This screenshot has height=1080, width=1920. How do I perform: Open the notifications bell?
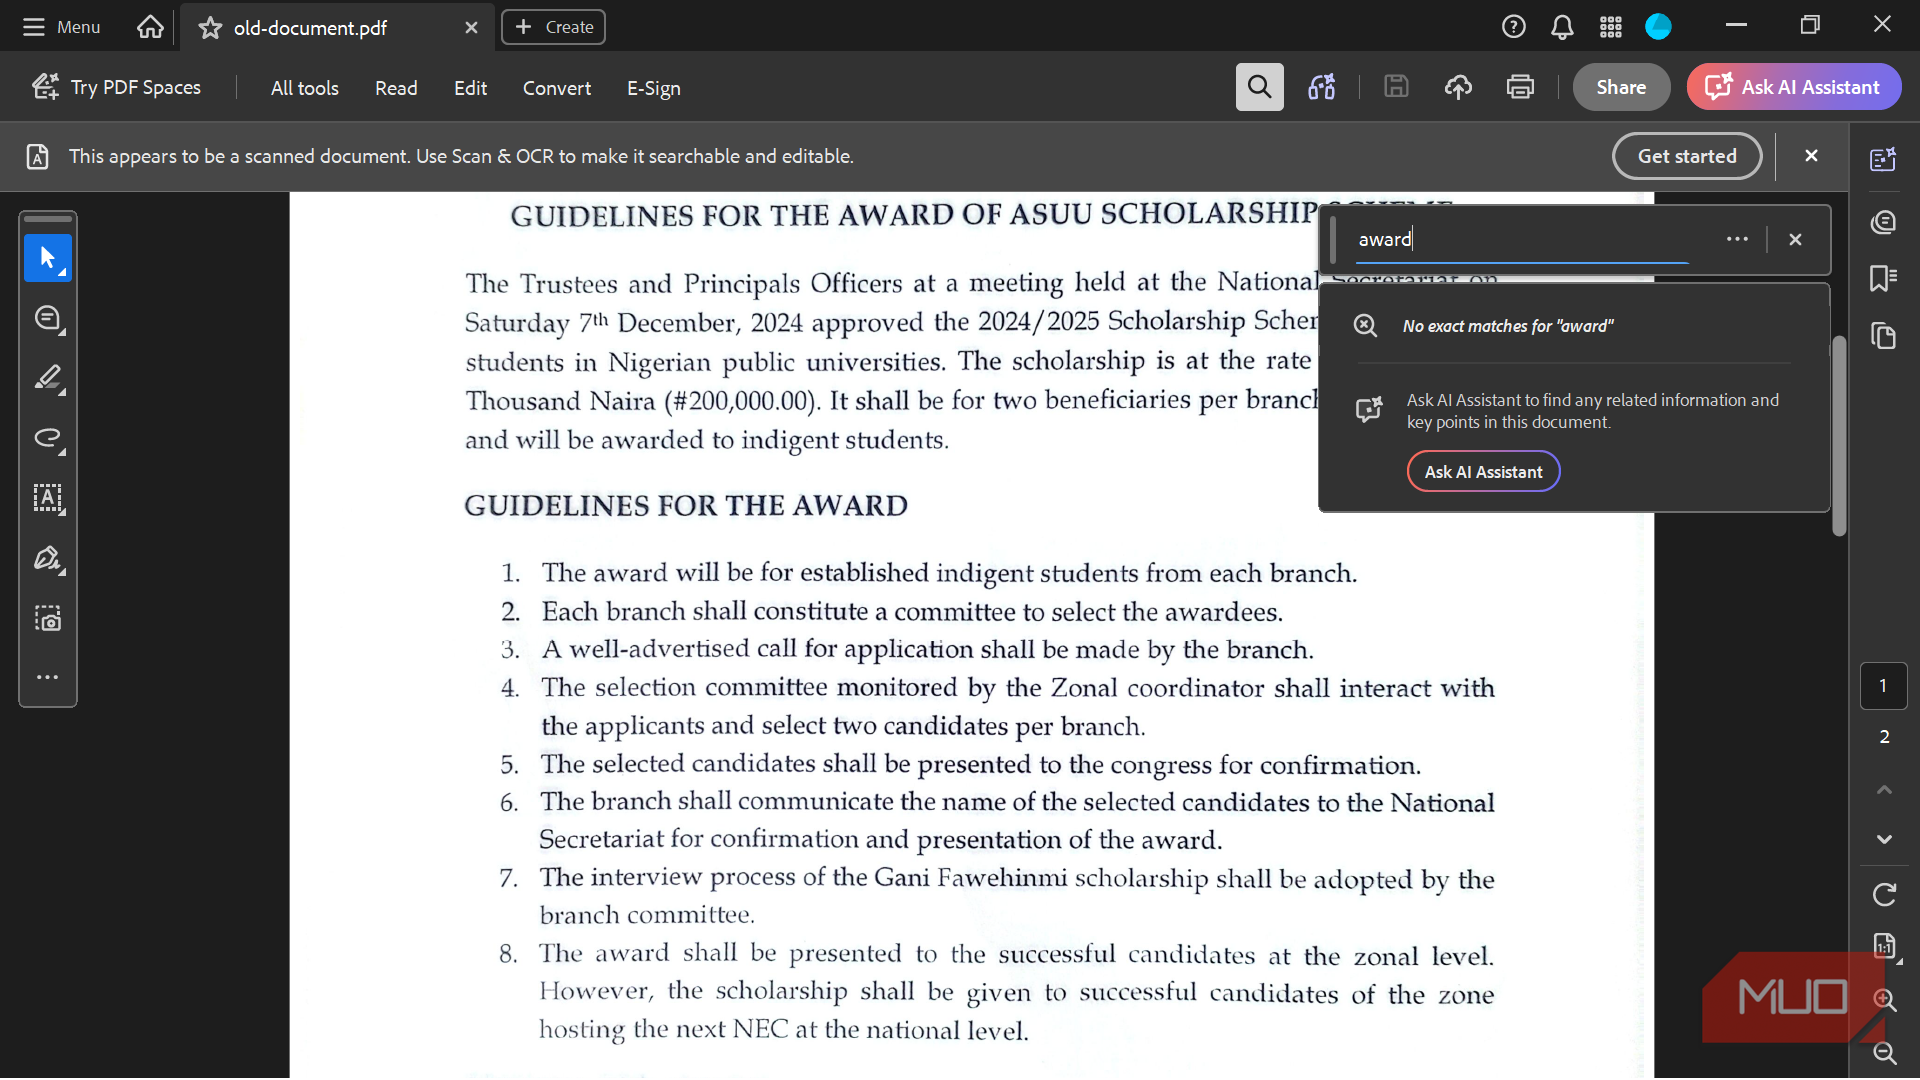point(1562,27)
